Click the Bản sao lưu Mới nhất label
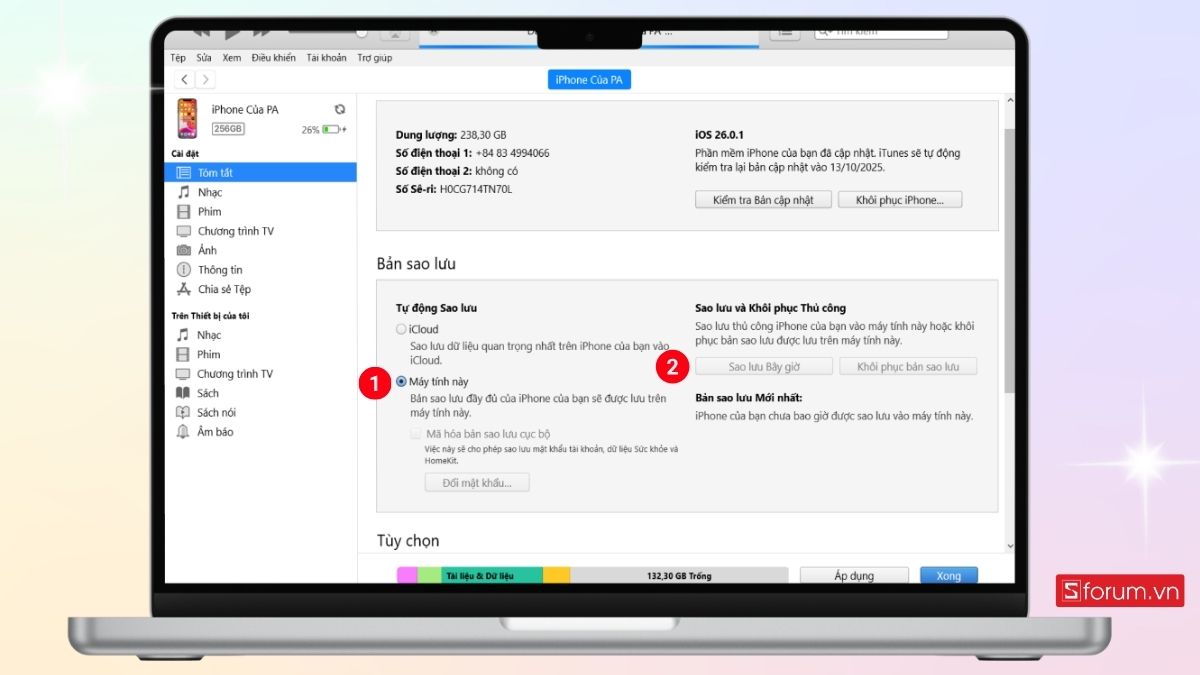 [x=749, y=397]
